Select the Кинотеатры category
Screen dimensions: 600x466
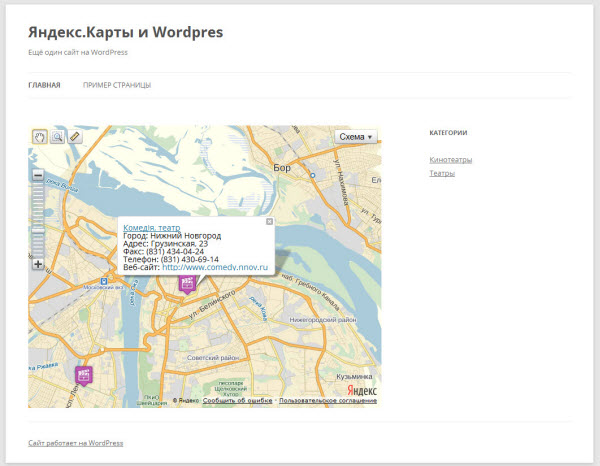click(450, 159)
